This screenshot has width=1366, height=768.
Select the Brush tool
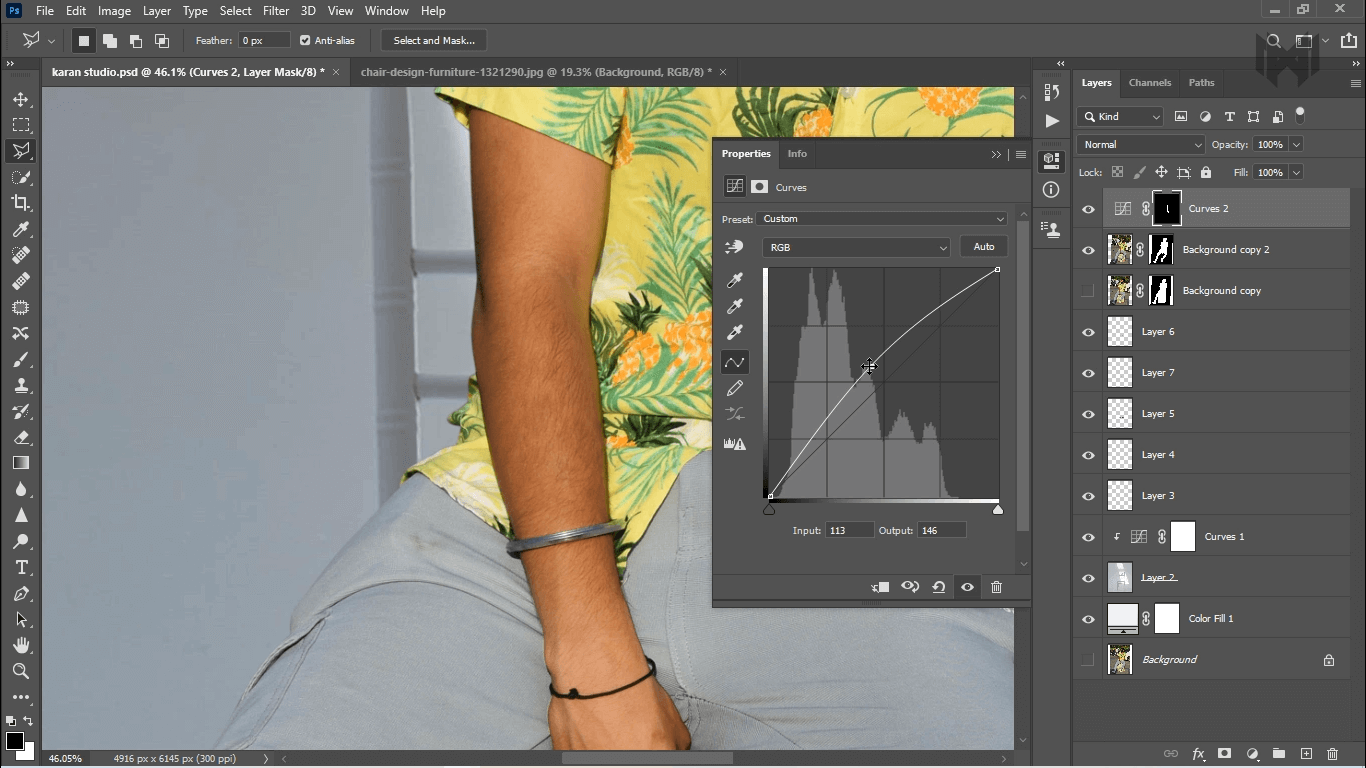point(21,359)
